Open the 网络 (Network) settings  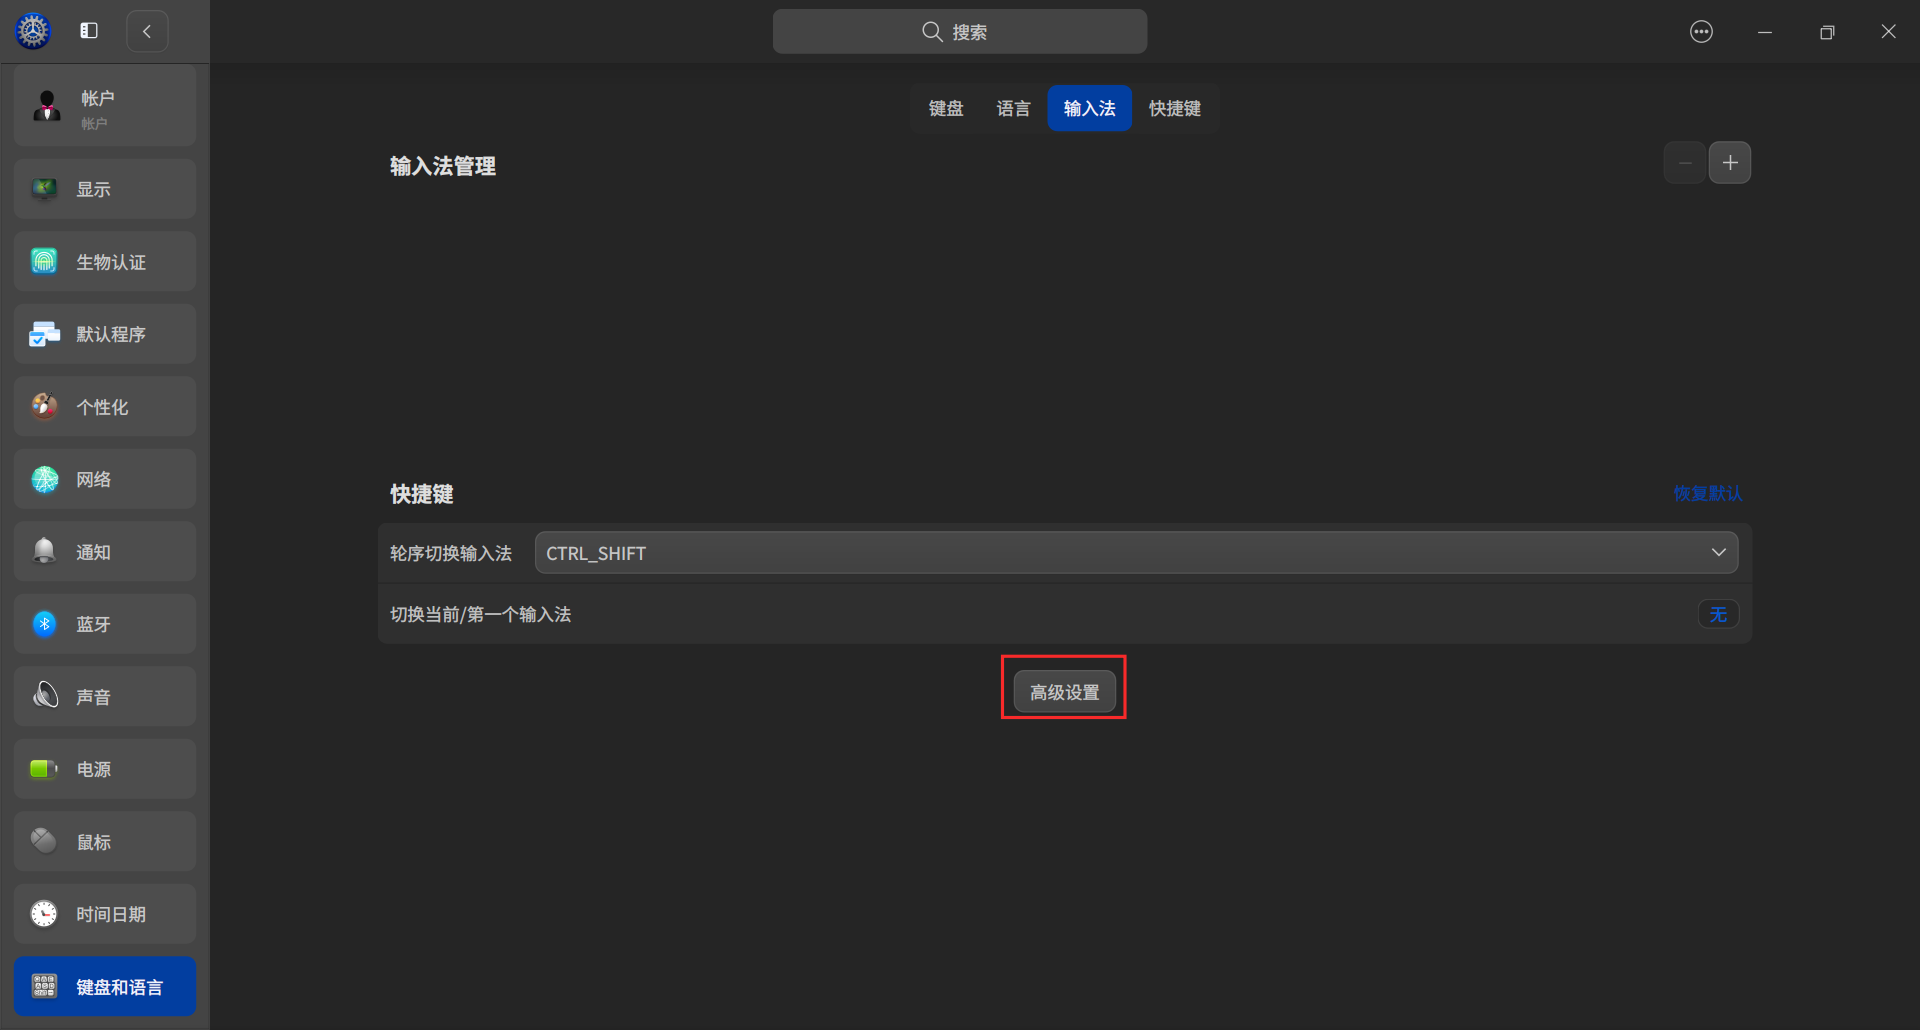click(x=104, y=478)
